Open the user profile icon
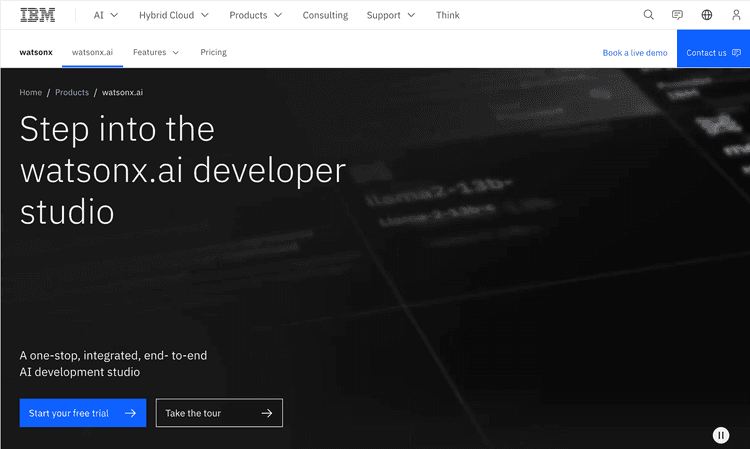 pos(736,15)
